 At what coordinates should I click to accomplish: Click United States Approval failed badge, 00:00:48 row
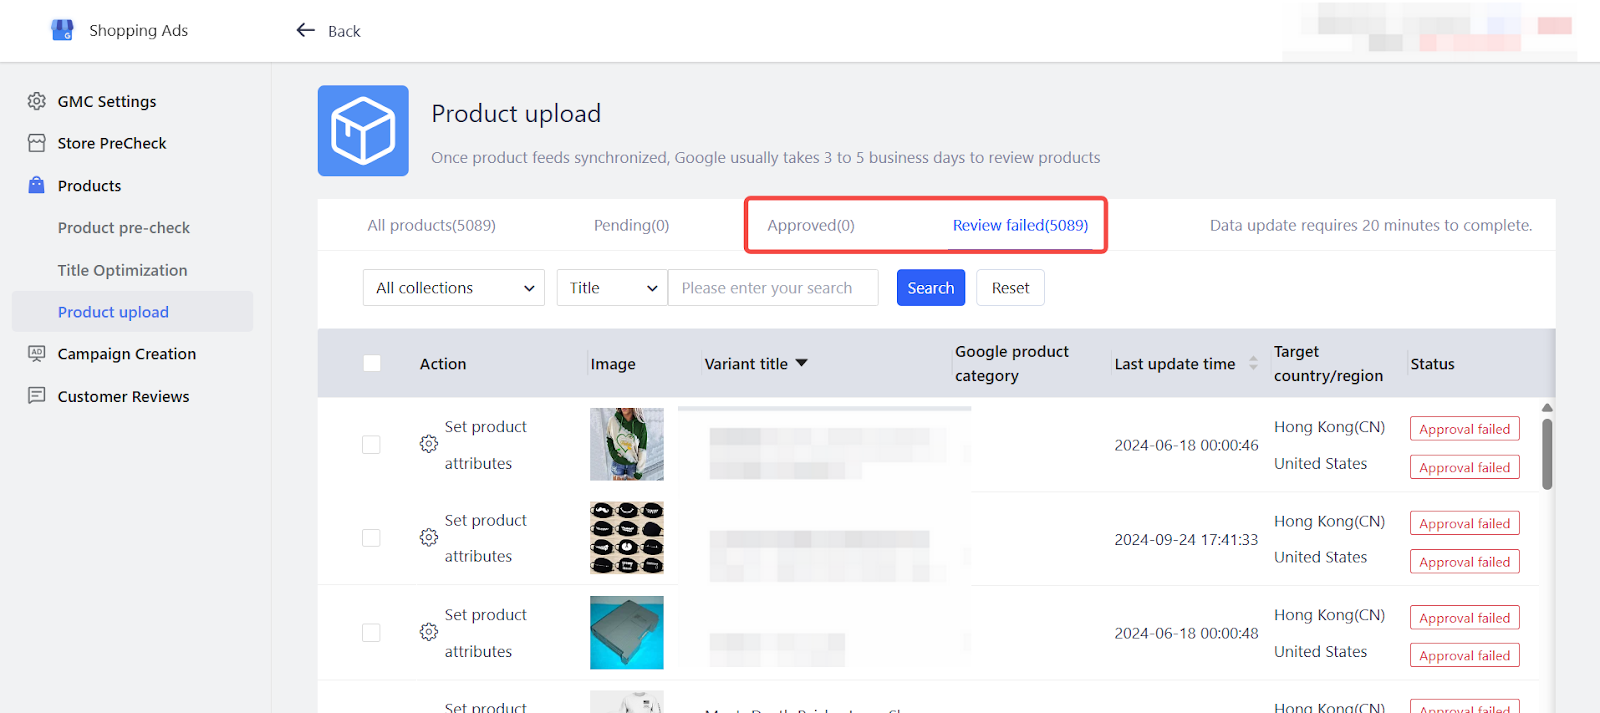(1465, 655)
